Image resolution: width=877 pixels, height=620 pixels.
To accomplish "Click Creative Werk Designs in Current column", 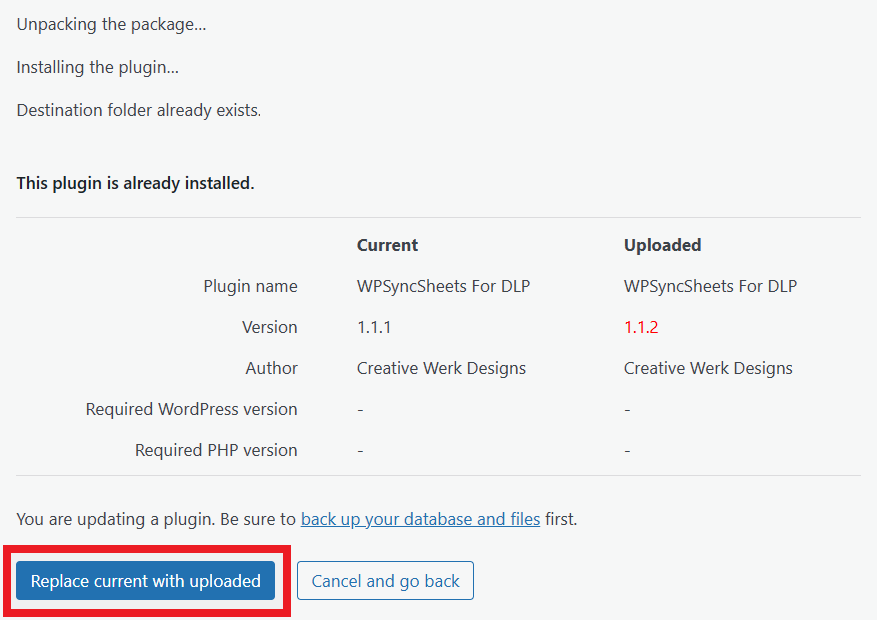I will (x=441, y=368).
